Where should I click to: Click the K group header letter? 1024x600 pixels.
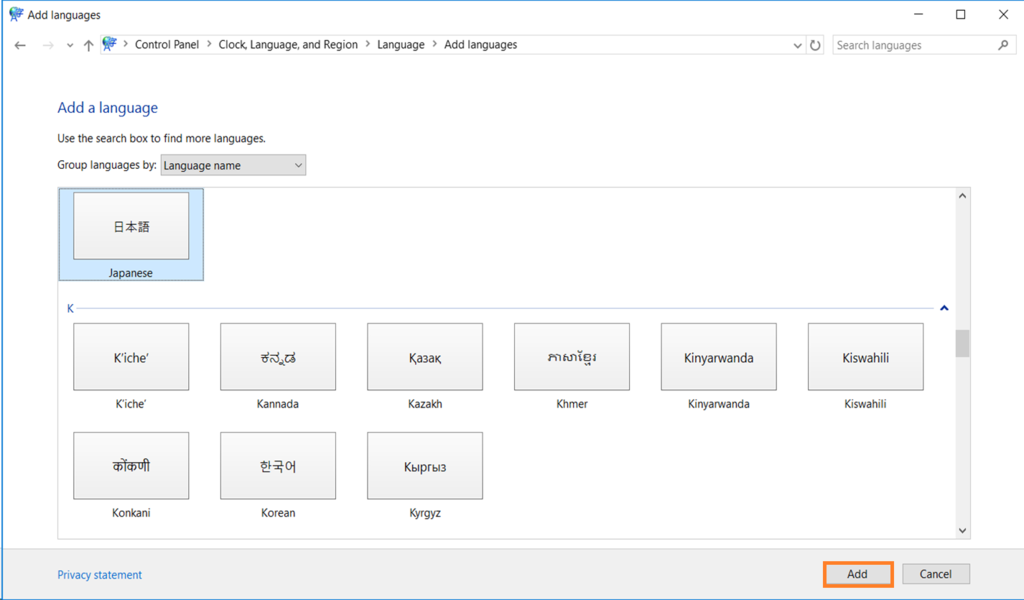[x=70, y=308]
